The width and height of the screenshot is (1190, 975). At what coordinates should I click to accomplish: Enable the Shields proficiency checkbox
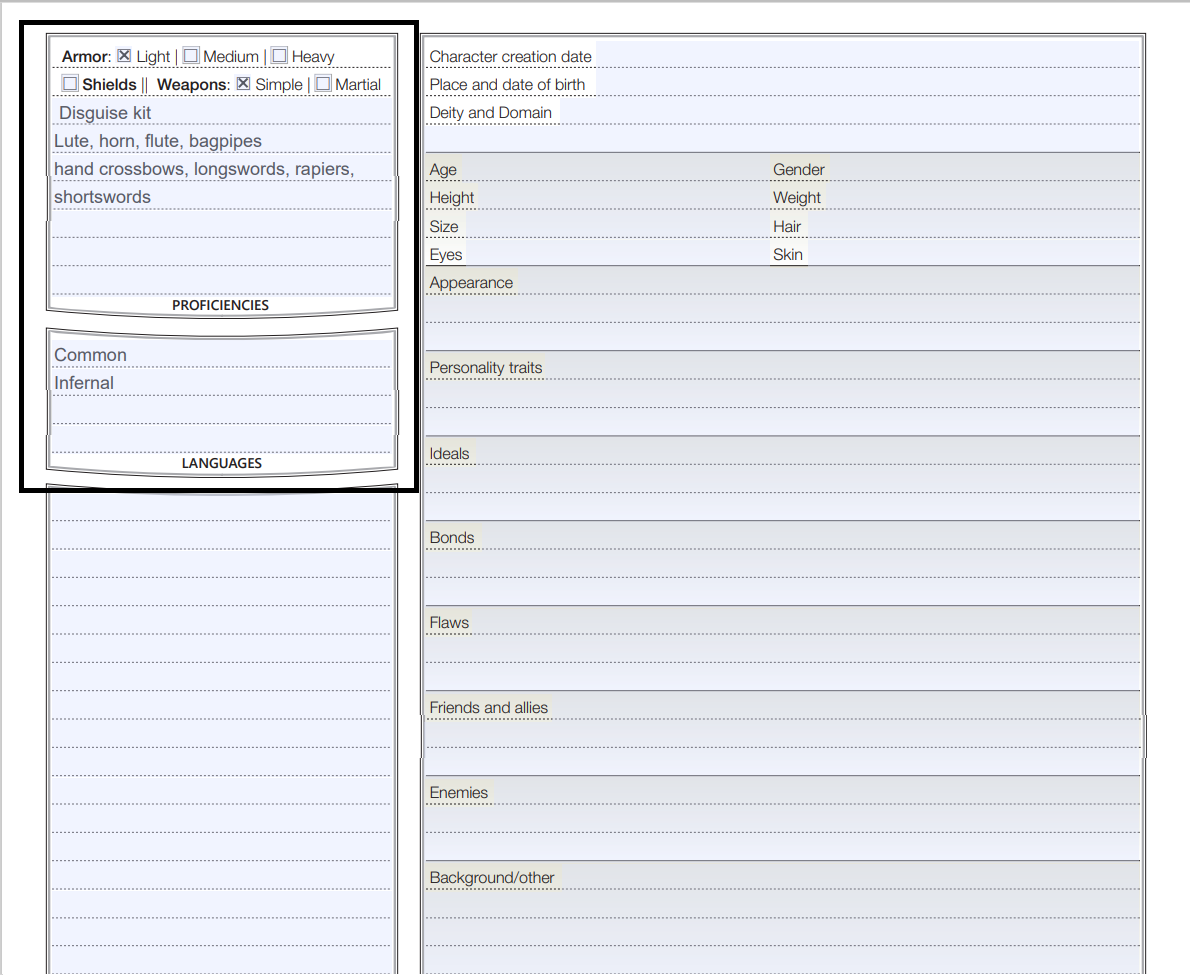coord(70,83)
